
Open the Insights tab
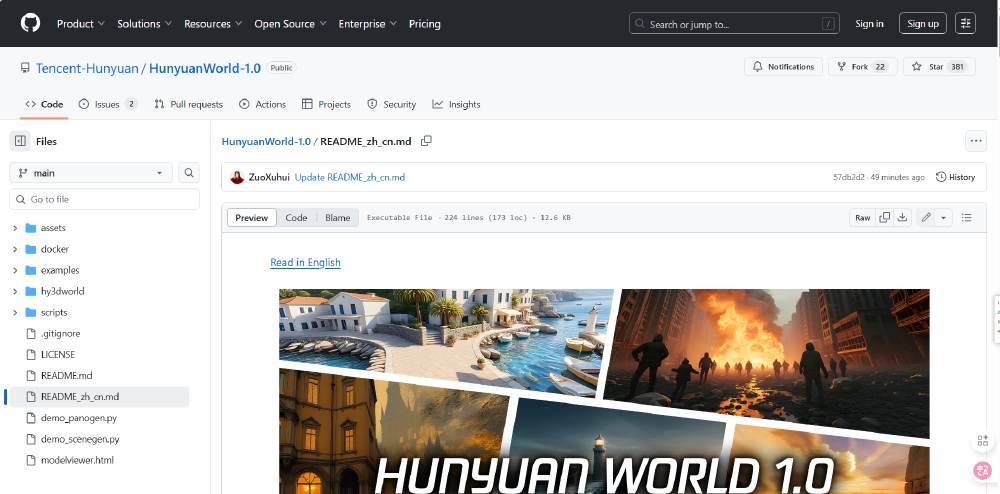click(456, 104)
